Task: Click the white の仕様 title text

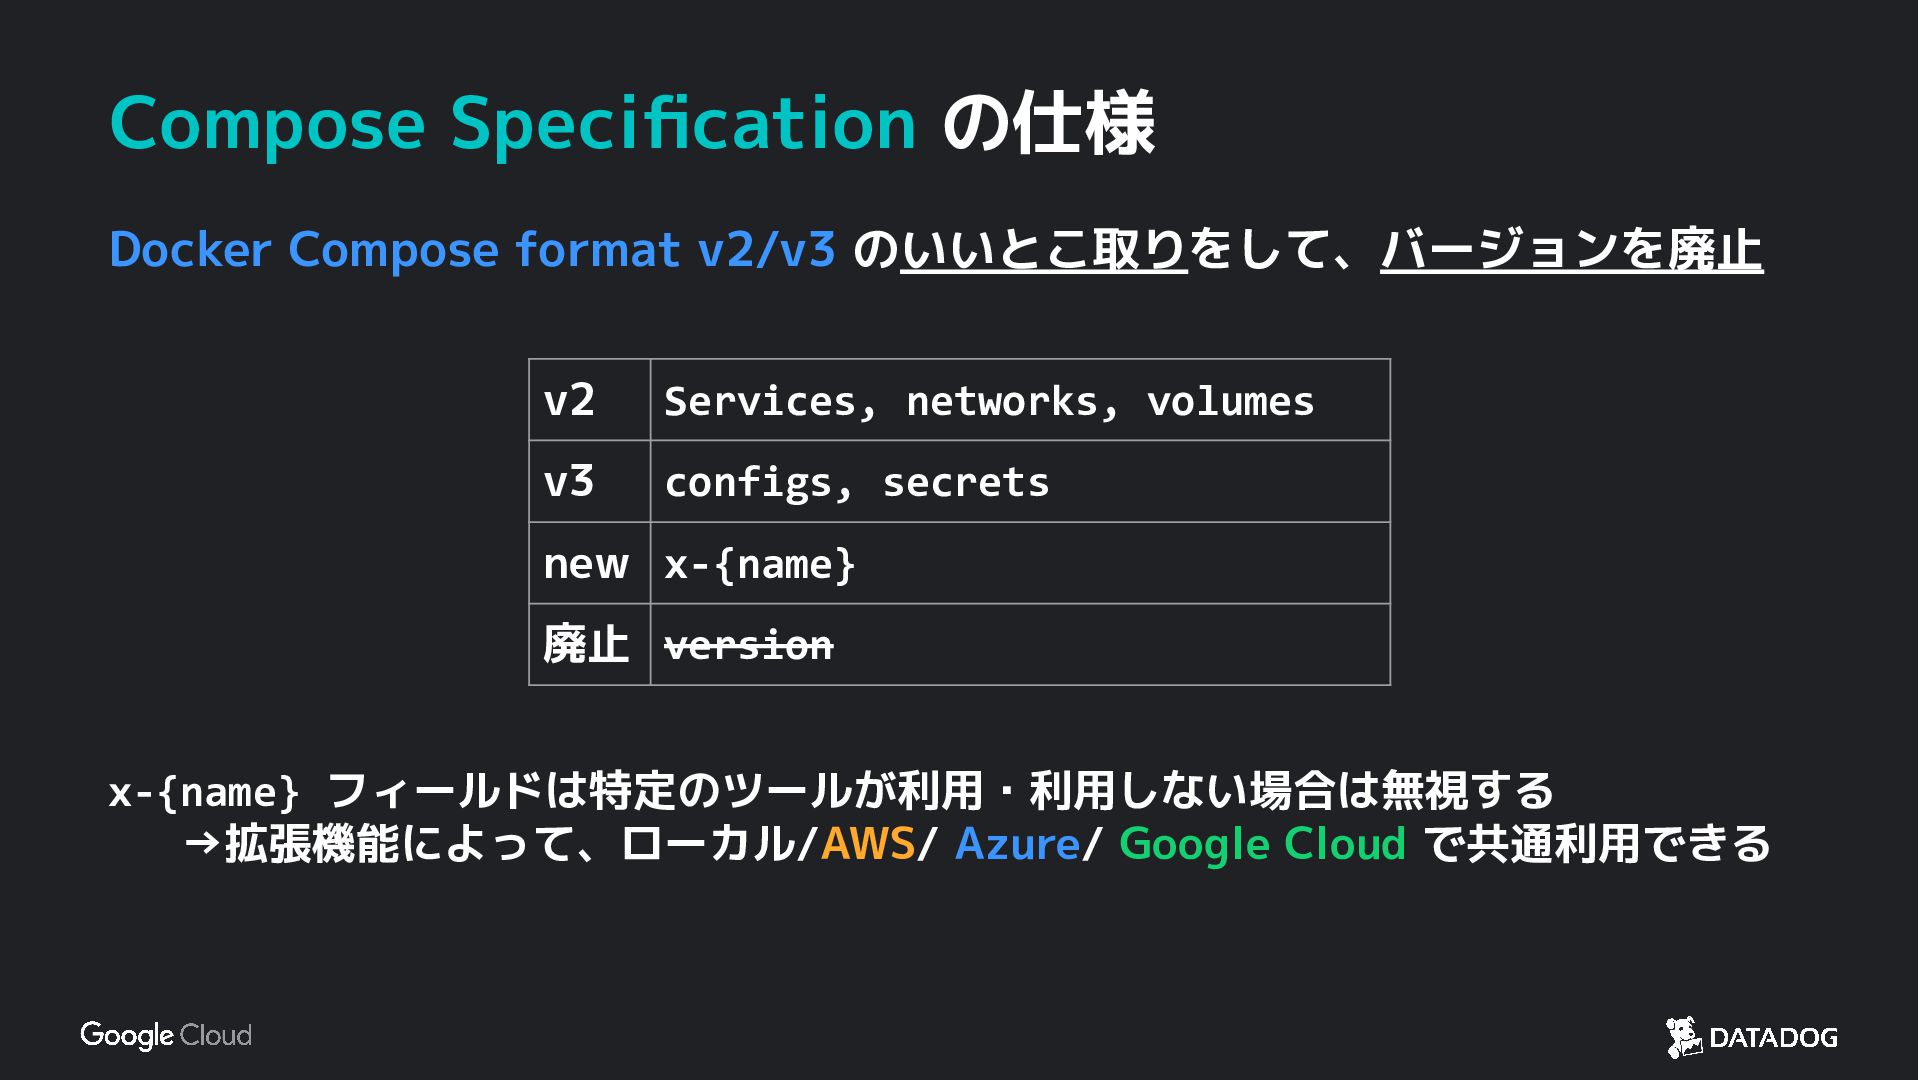Action: point(1049,123)
